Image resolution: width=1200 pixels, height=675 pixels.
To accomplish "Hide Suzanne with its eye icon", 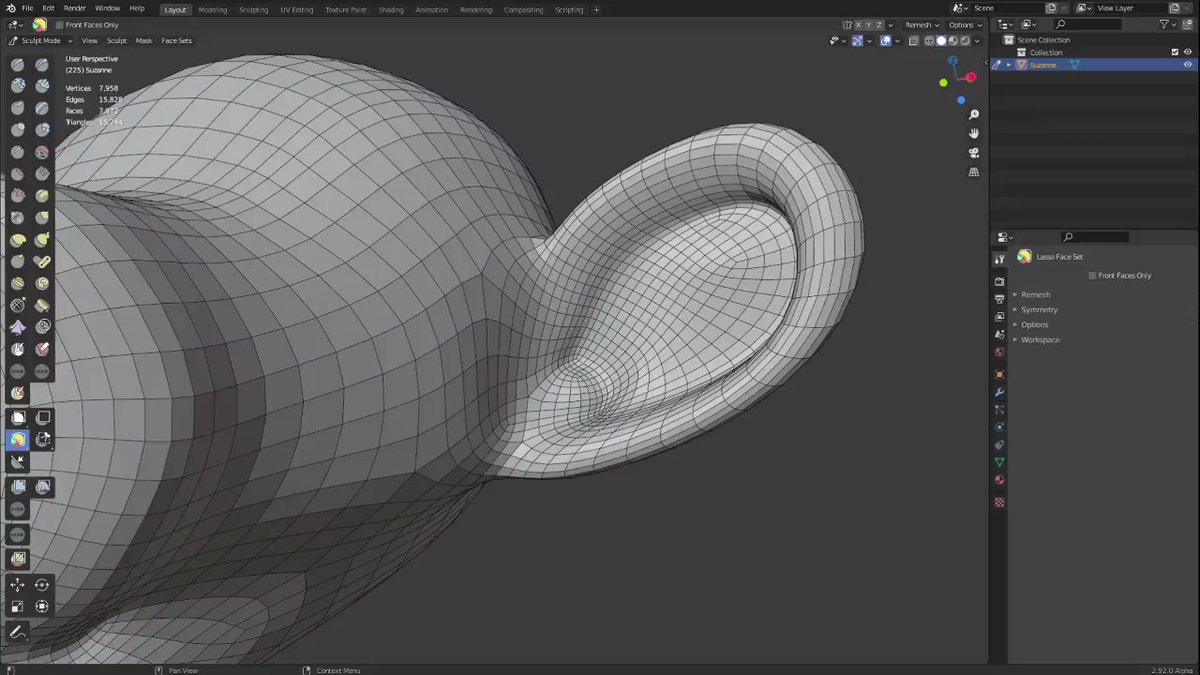I will pyautogui.click(x=1188, y=65).
